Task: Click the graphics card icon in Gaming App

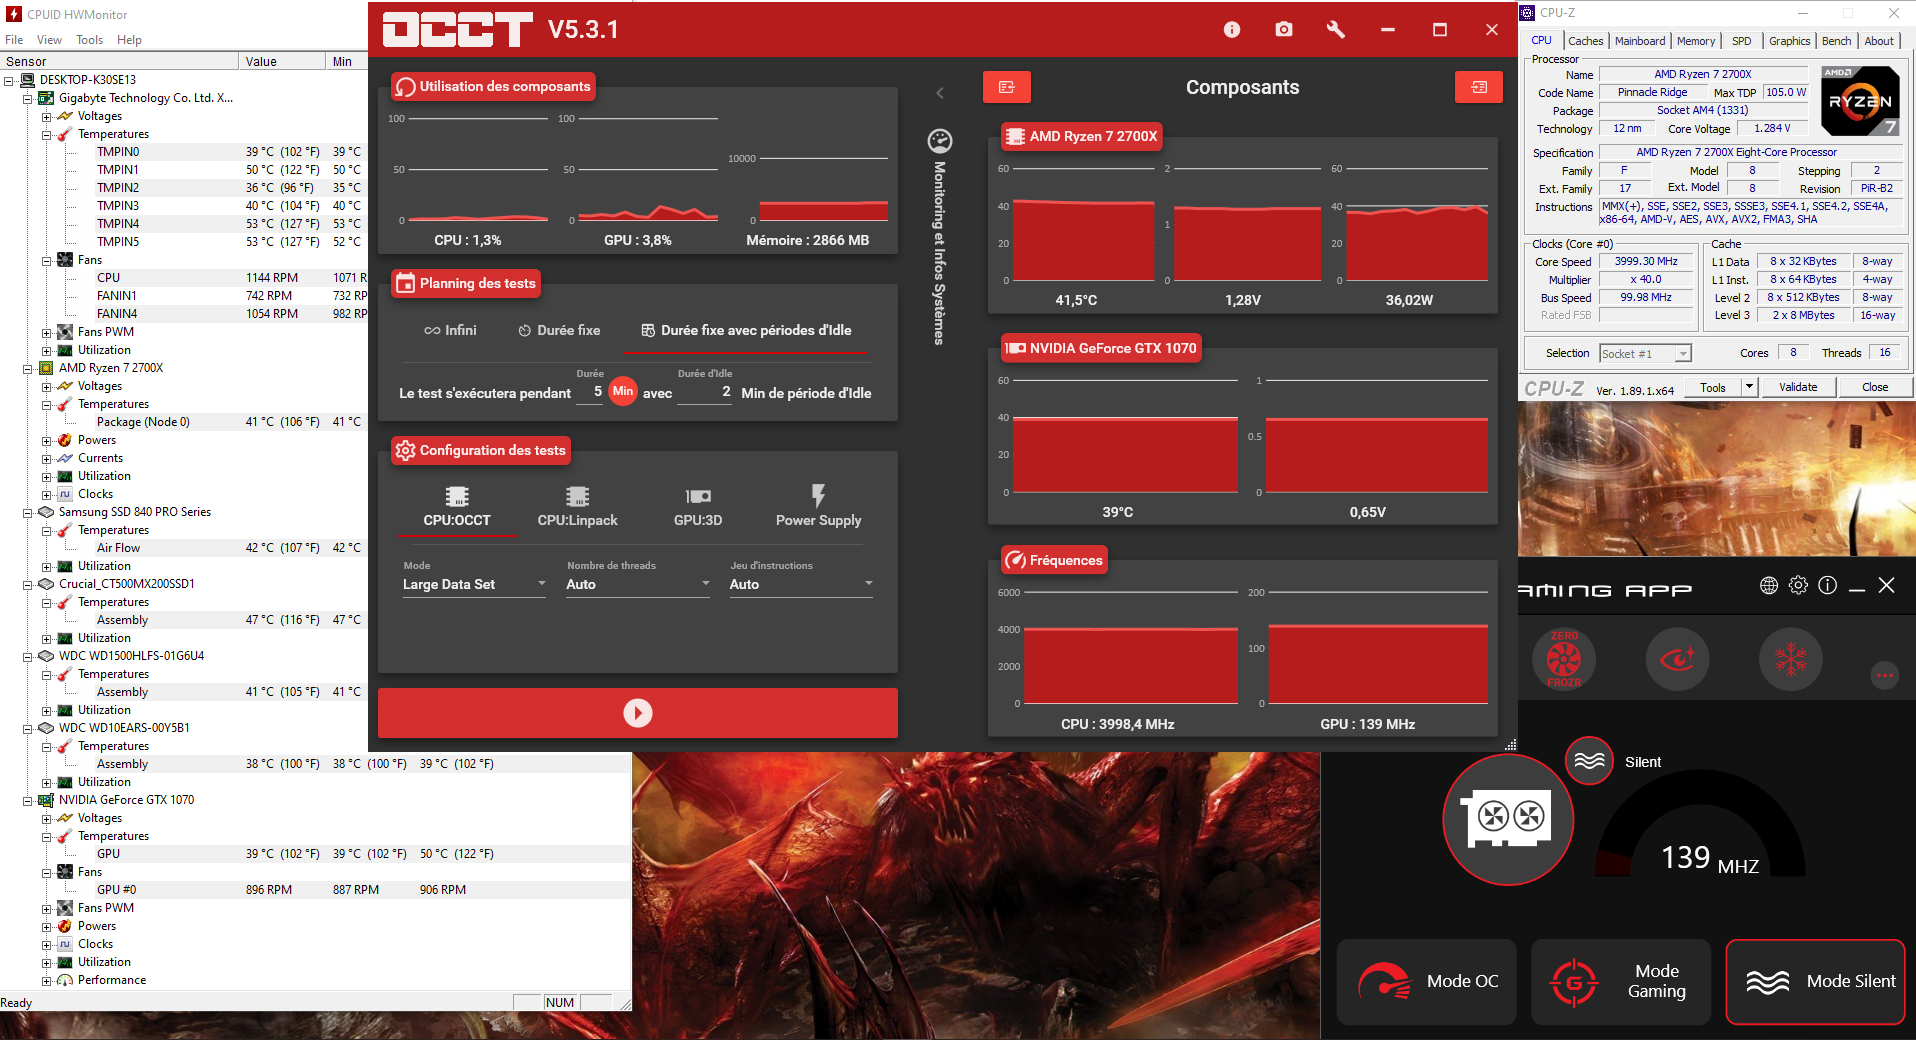Action: 1508,819
